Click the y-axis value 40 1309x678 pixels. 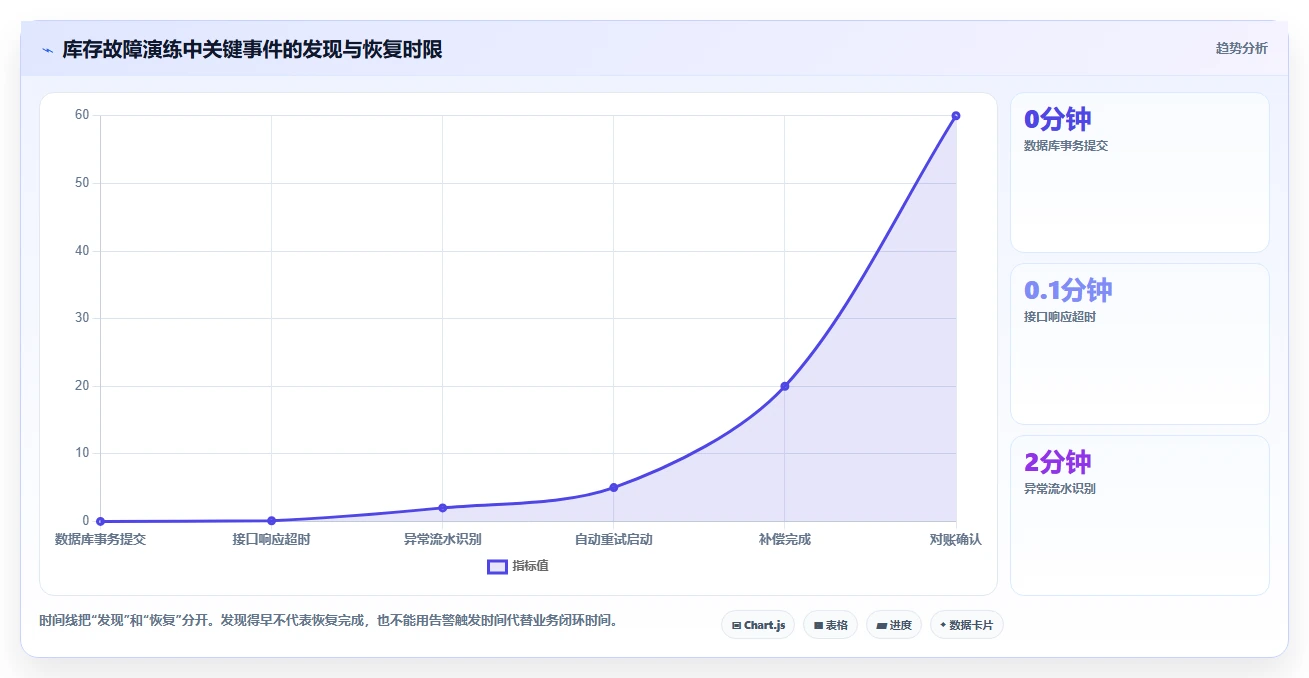pos(82,251)
